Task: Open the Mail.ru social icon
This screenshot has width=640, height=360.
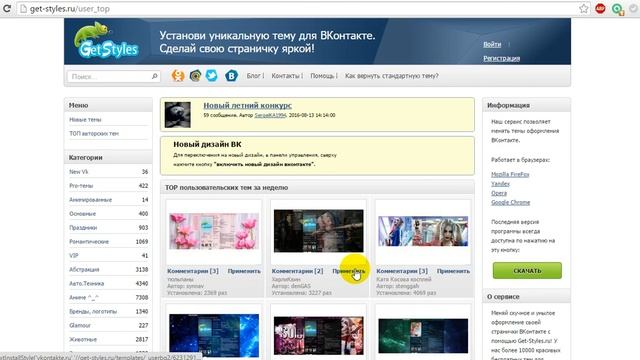Action: 195,76
